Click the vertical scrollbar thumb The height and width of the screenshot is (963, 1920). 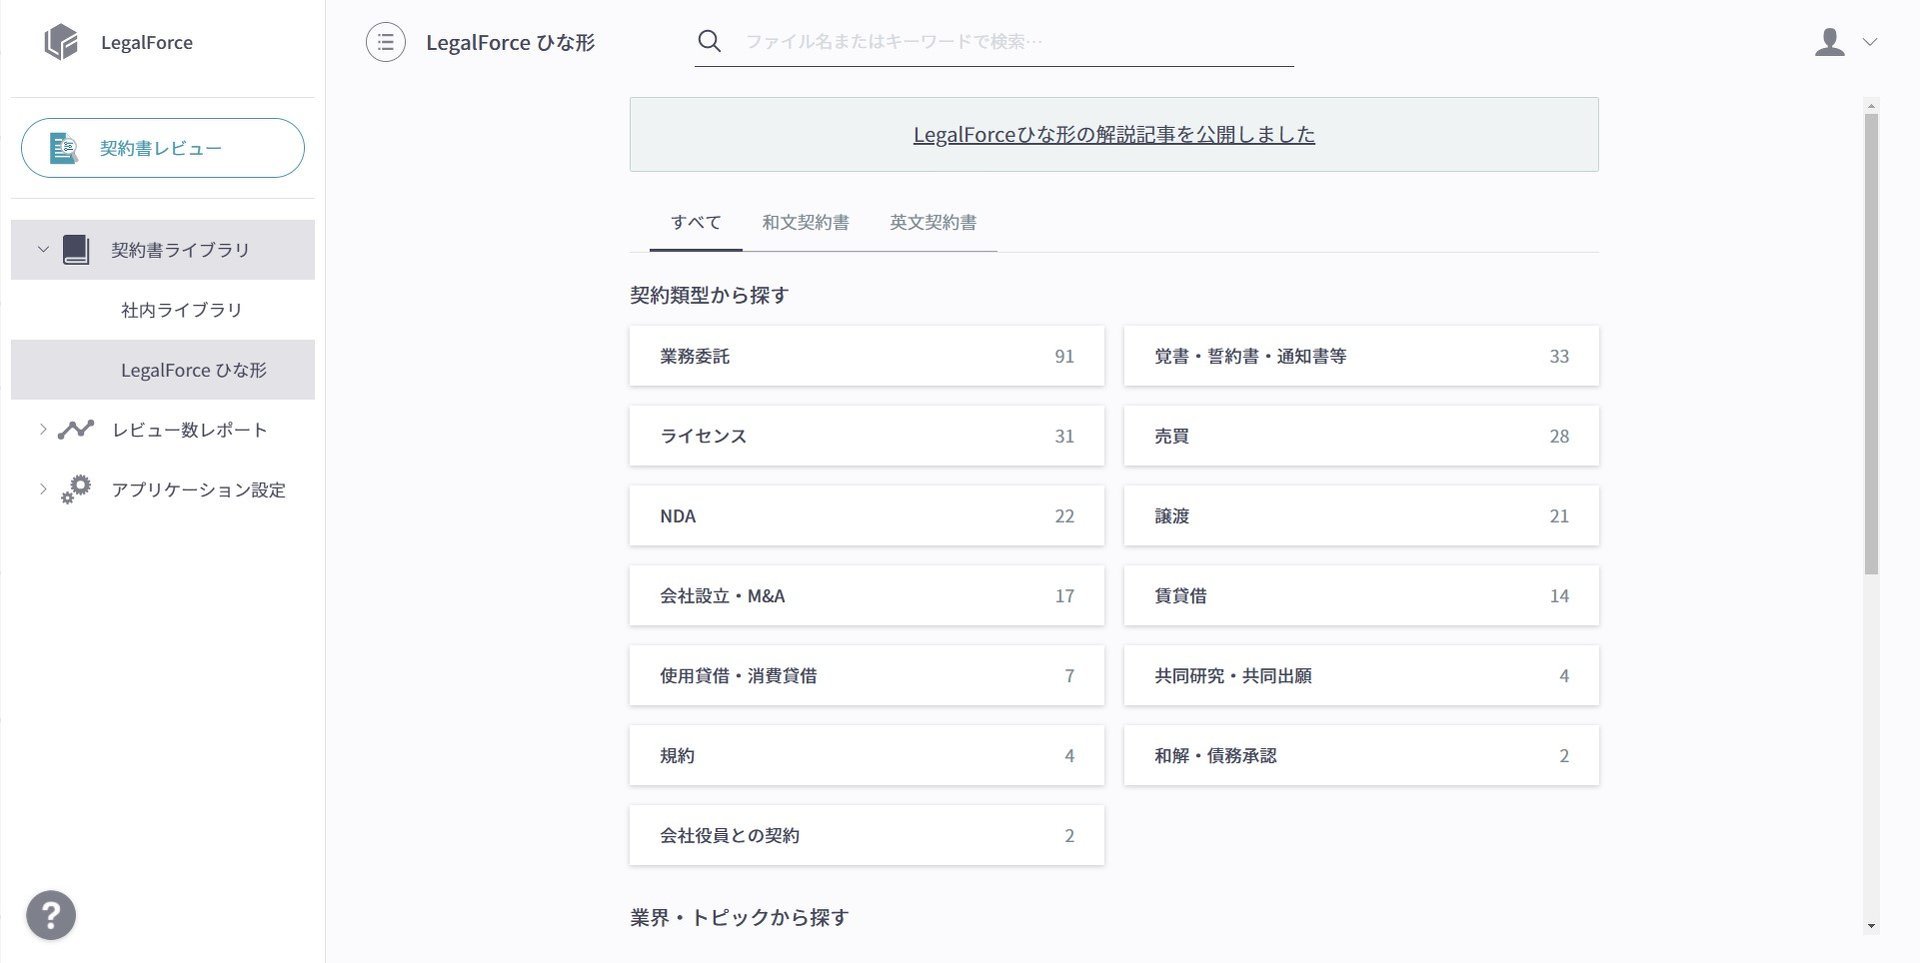[1871, 344]
